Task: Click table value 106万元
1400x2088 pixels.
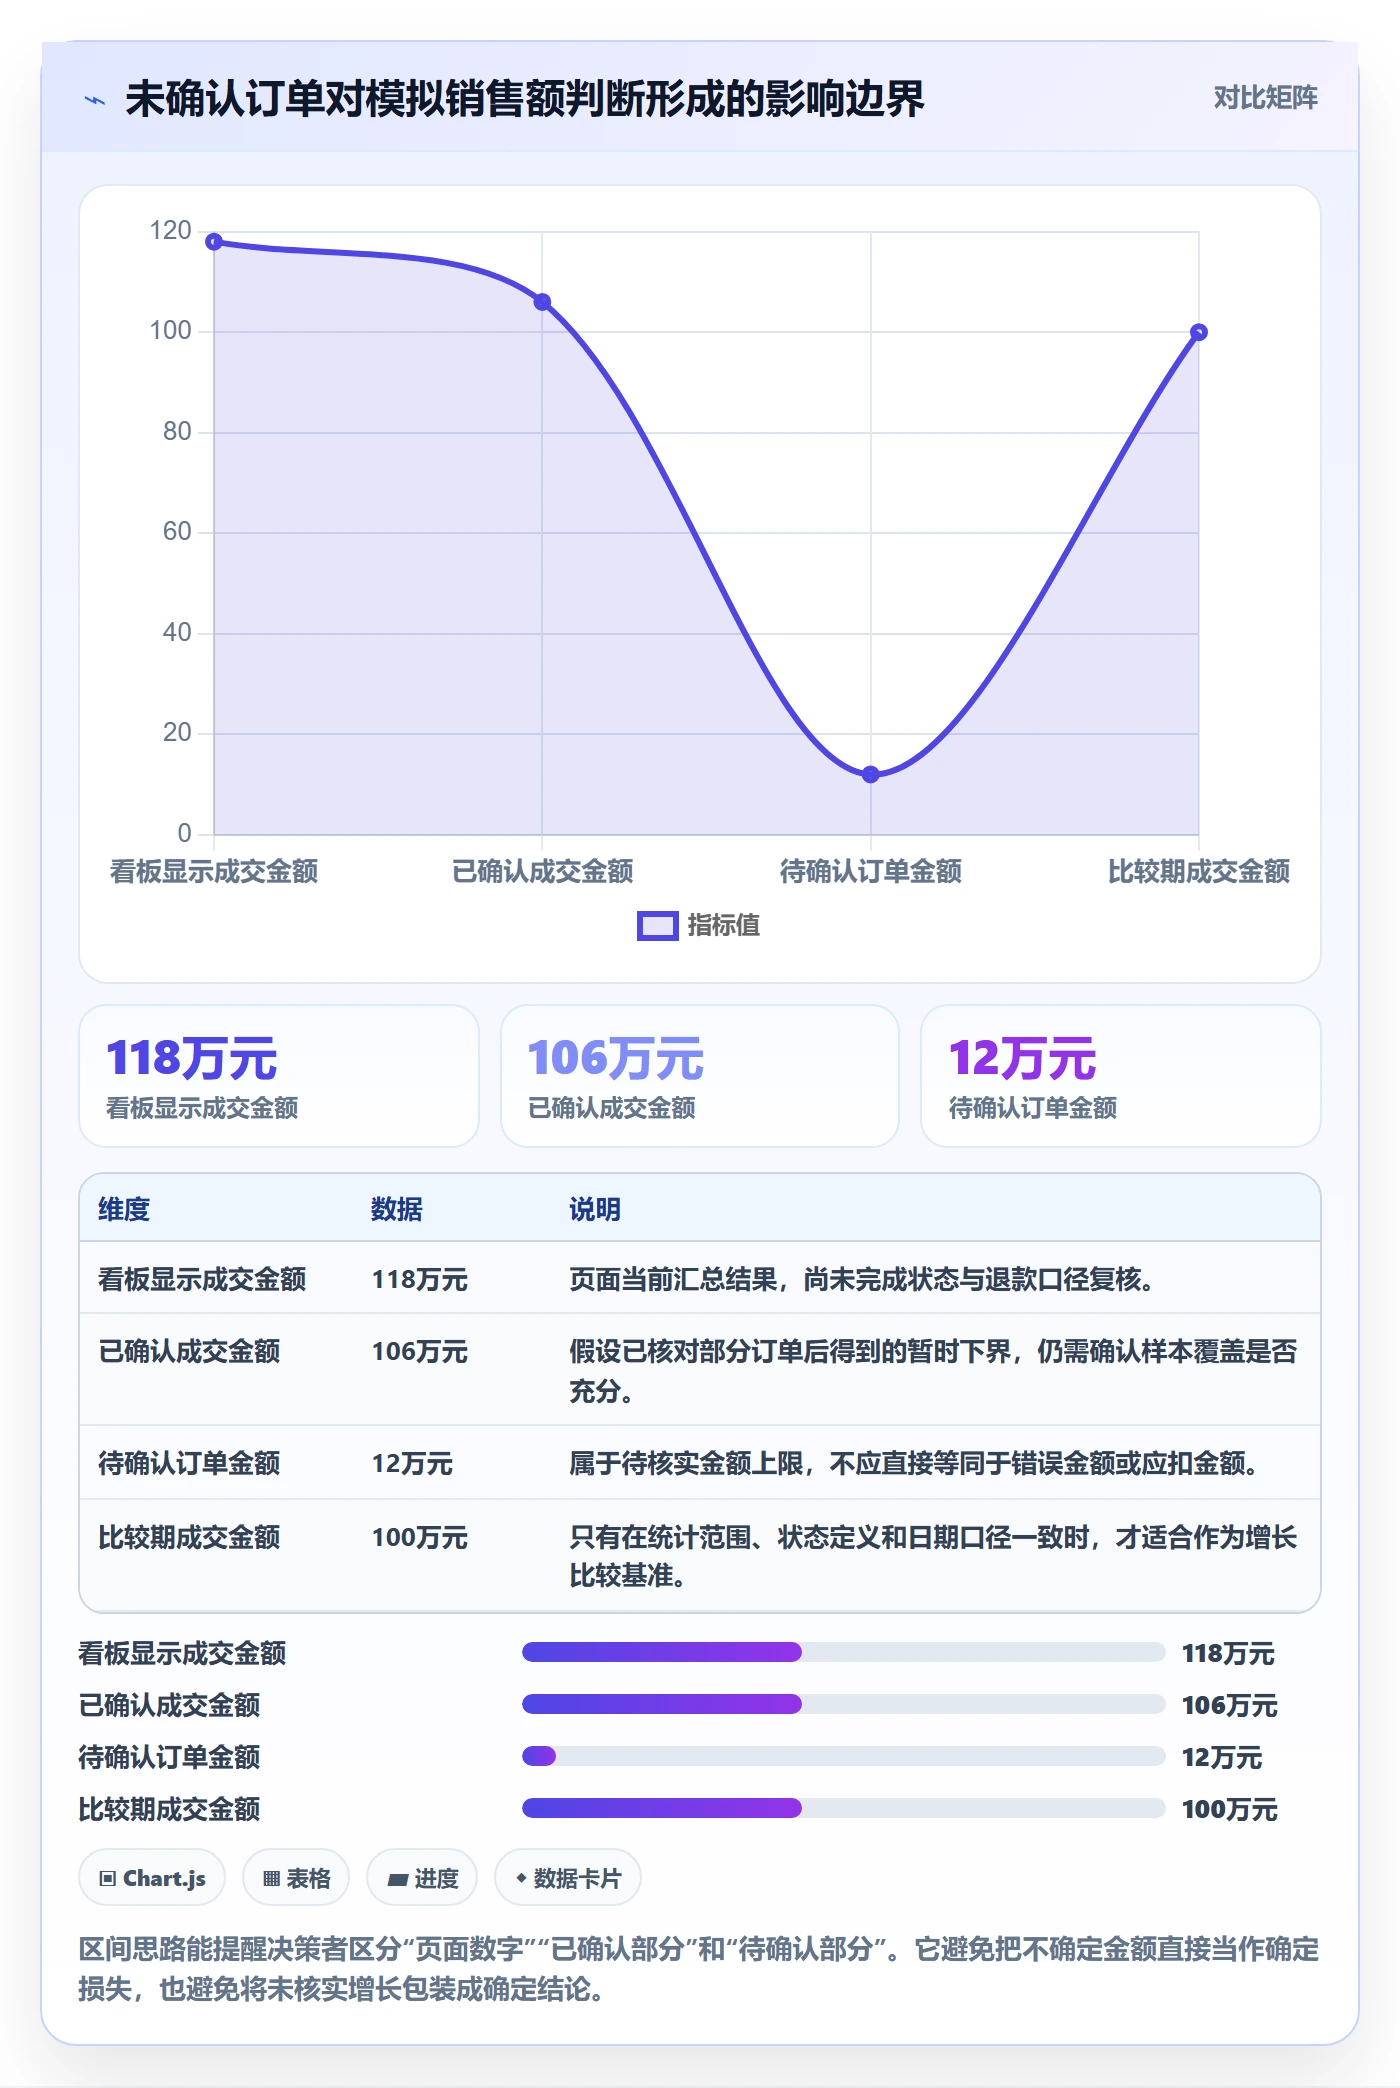Action: [420, 1352]
